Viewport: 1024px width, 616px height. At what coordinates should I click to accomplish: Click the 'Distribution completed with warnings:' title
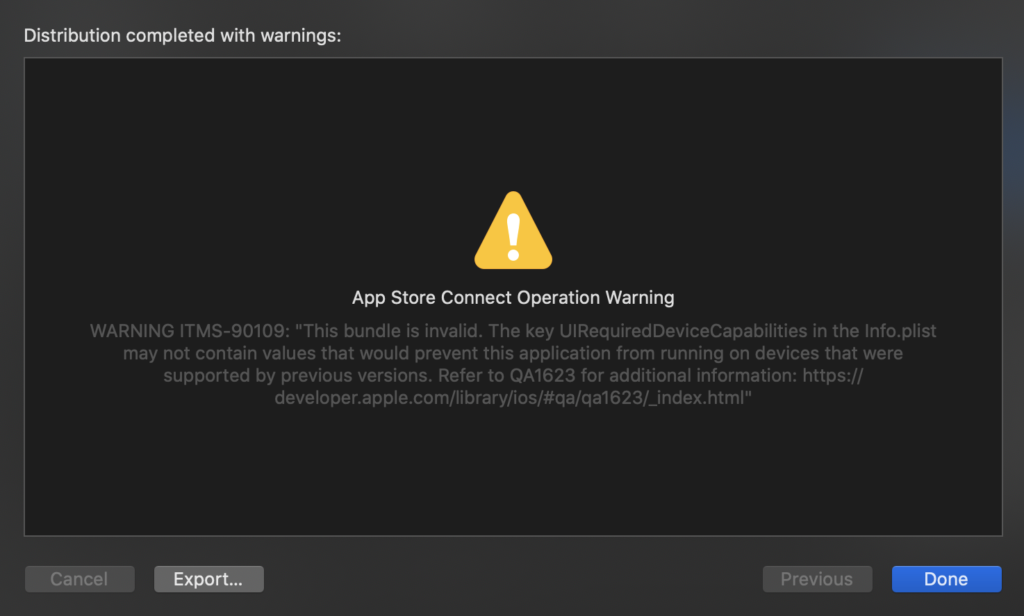[x=182, y=35]
